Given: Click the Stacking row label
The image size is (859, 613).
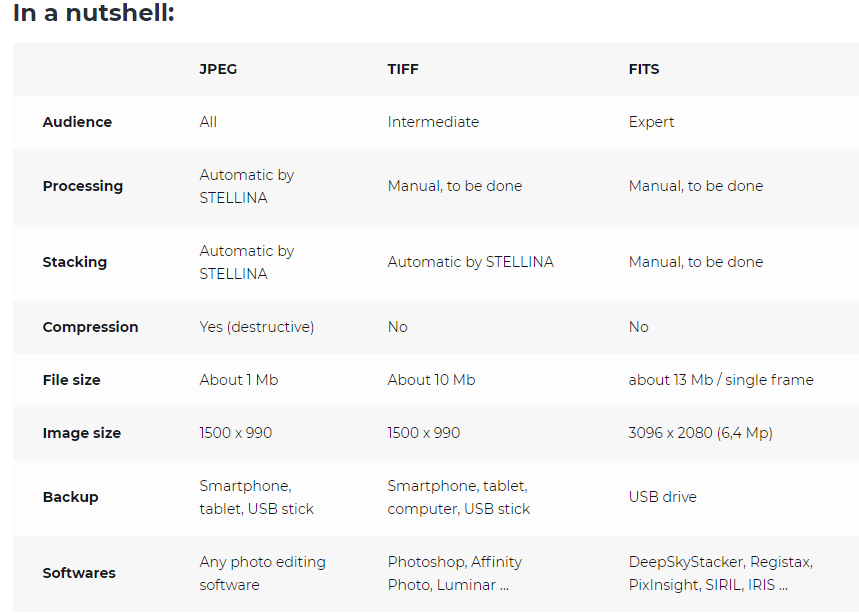Looking at the screenshot, I should [x=75, y=262].
